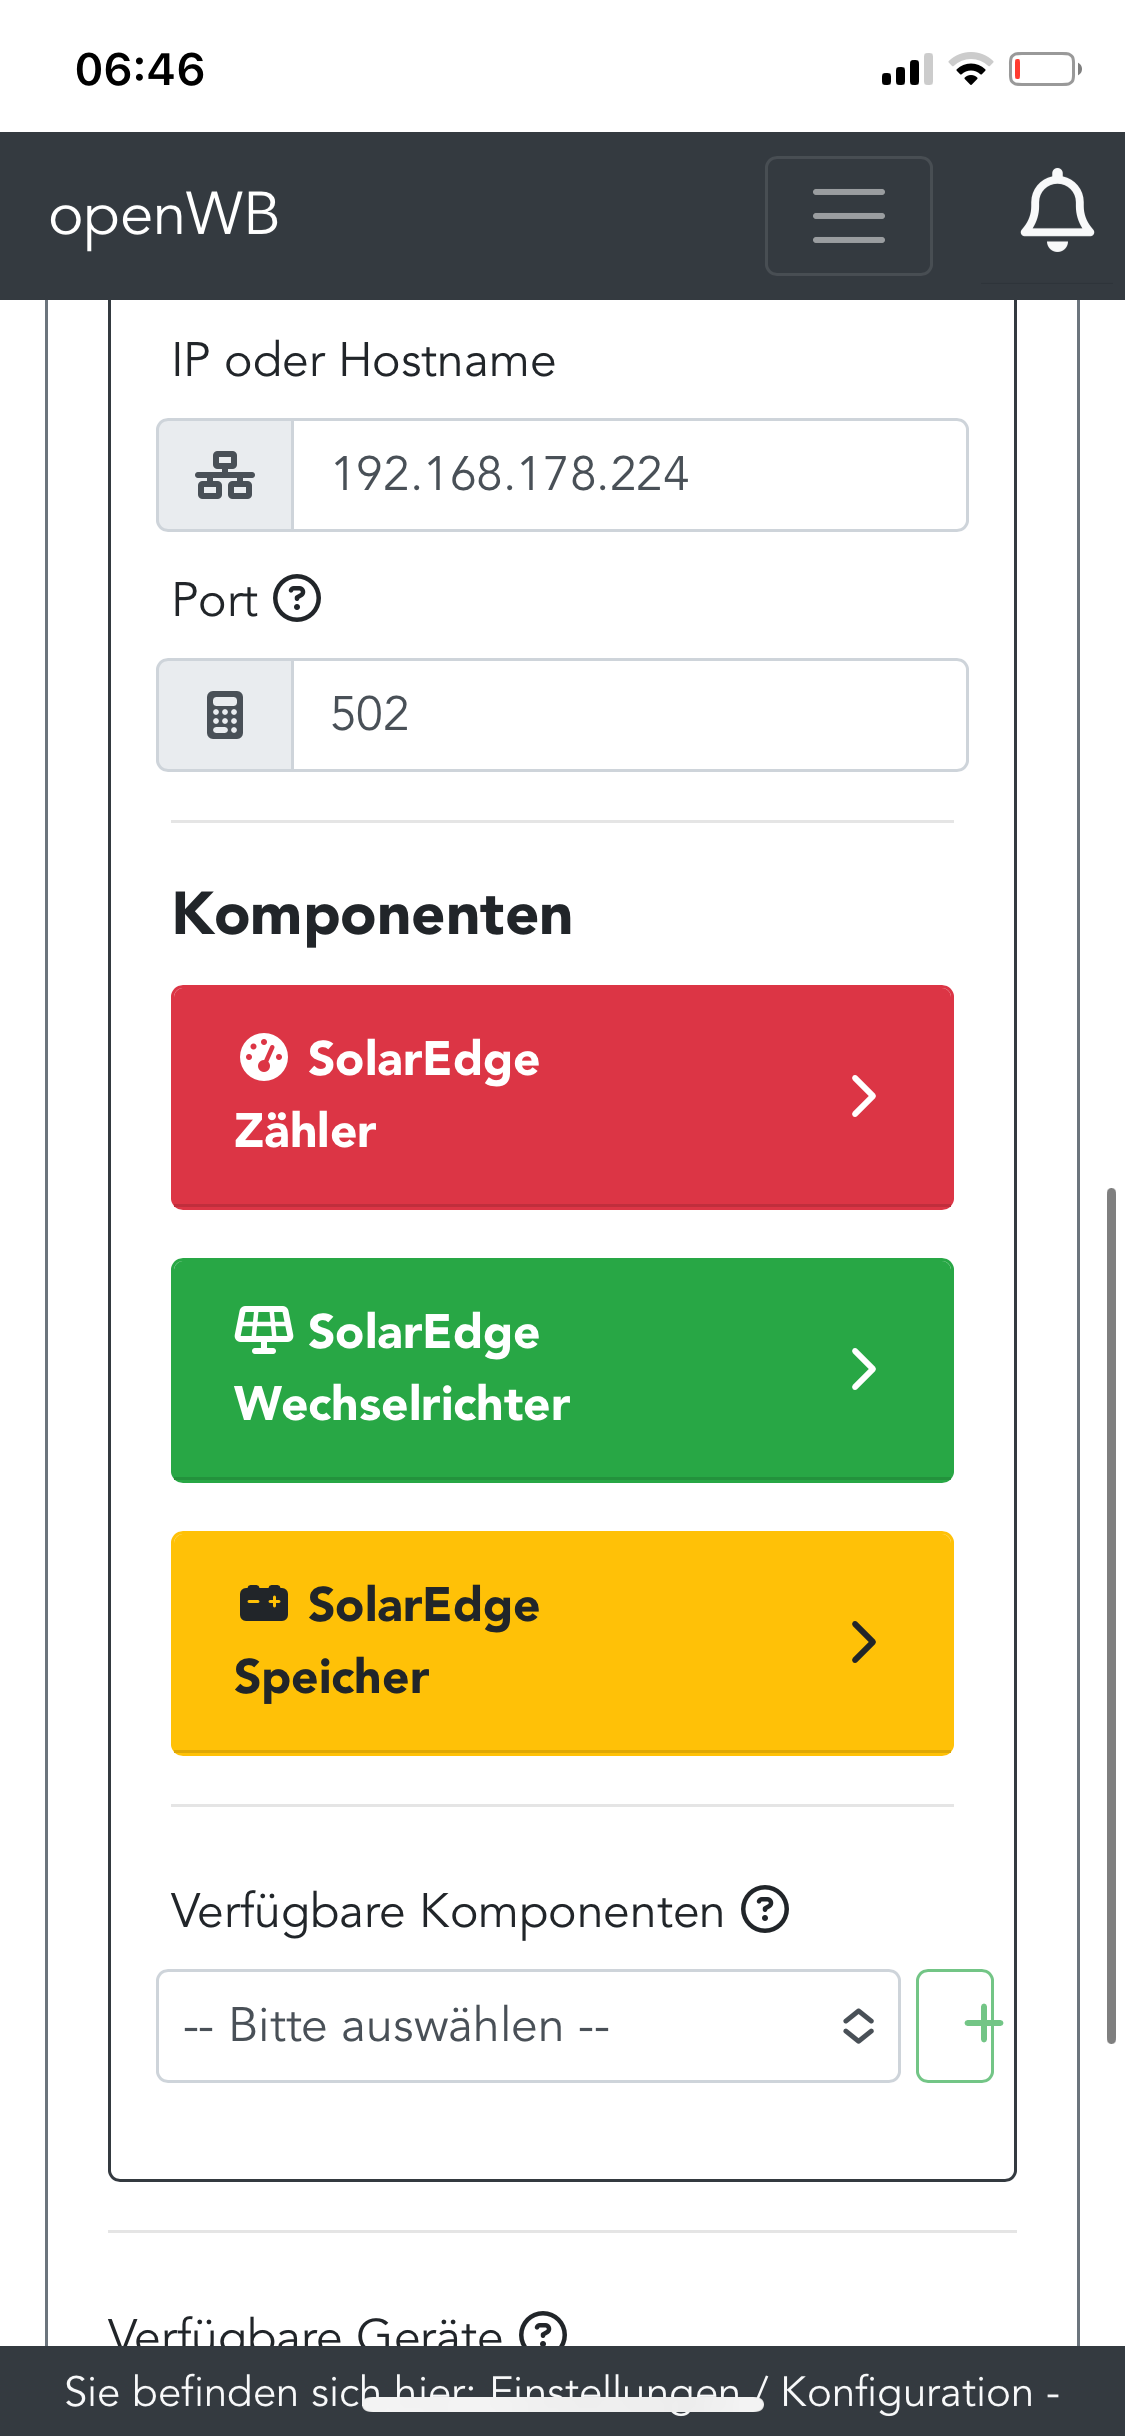Add selected component with green plus button

click(x=955, y=2025)
